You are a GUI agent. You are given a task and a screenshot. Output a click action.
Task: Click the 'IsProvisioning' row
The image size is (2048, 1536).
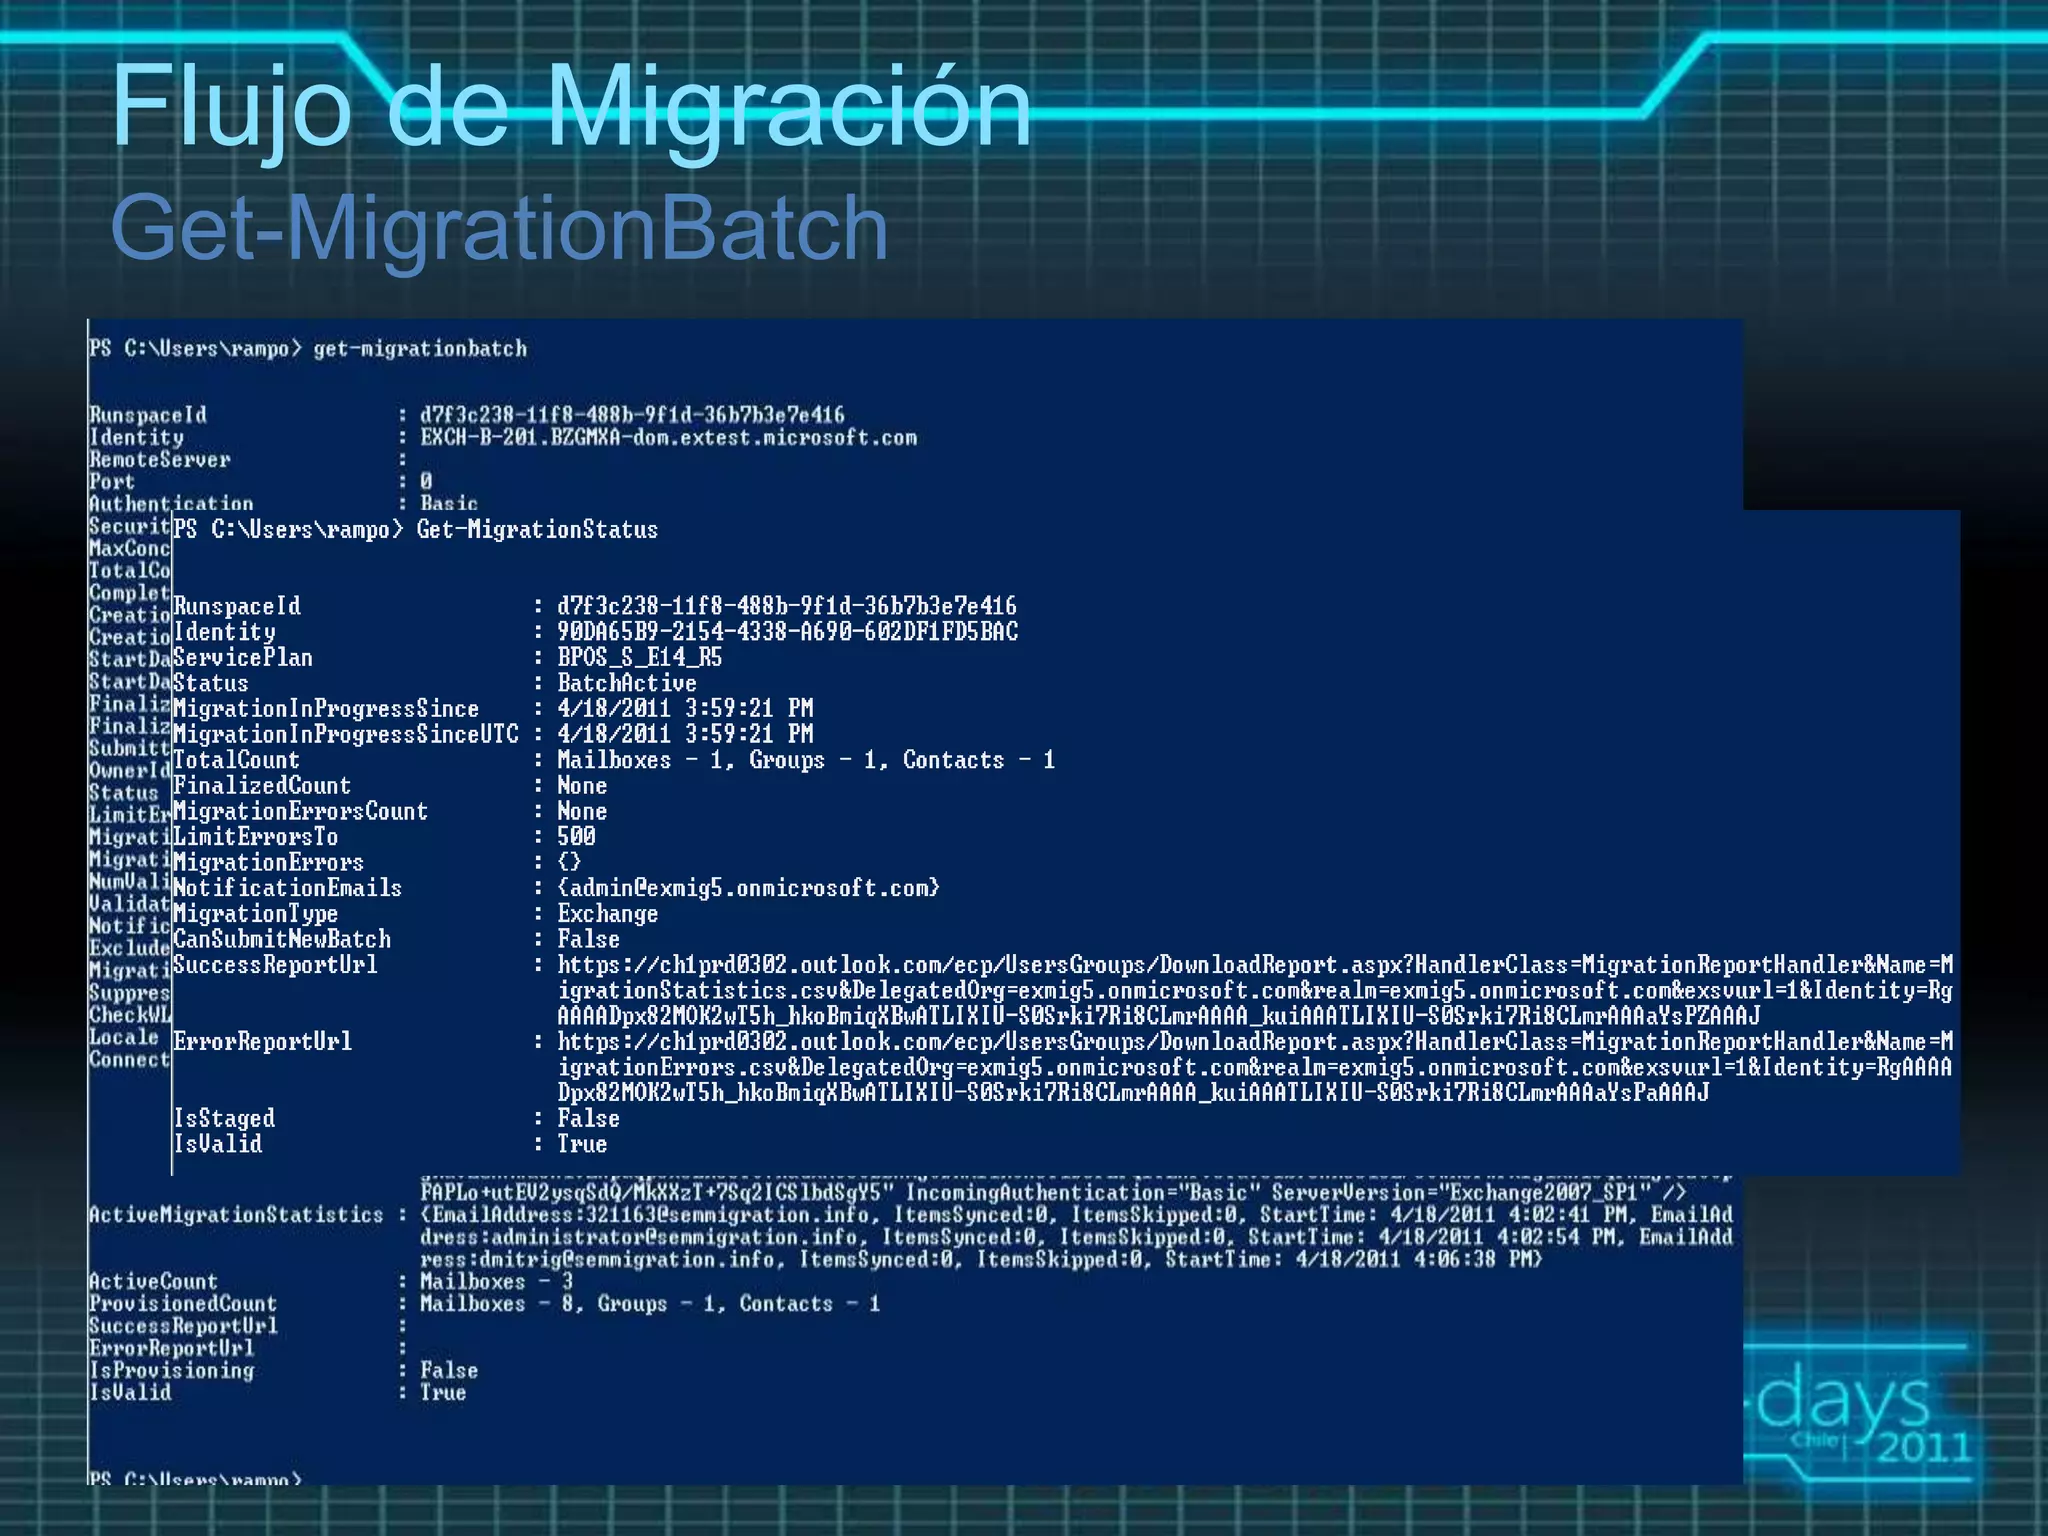tap(284, 1371)
